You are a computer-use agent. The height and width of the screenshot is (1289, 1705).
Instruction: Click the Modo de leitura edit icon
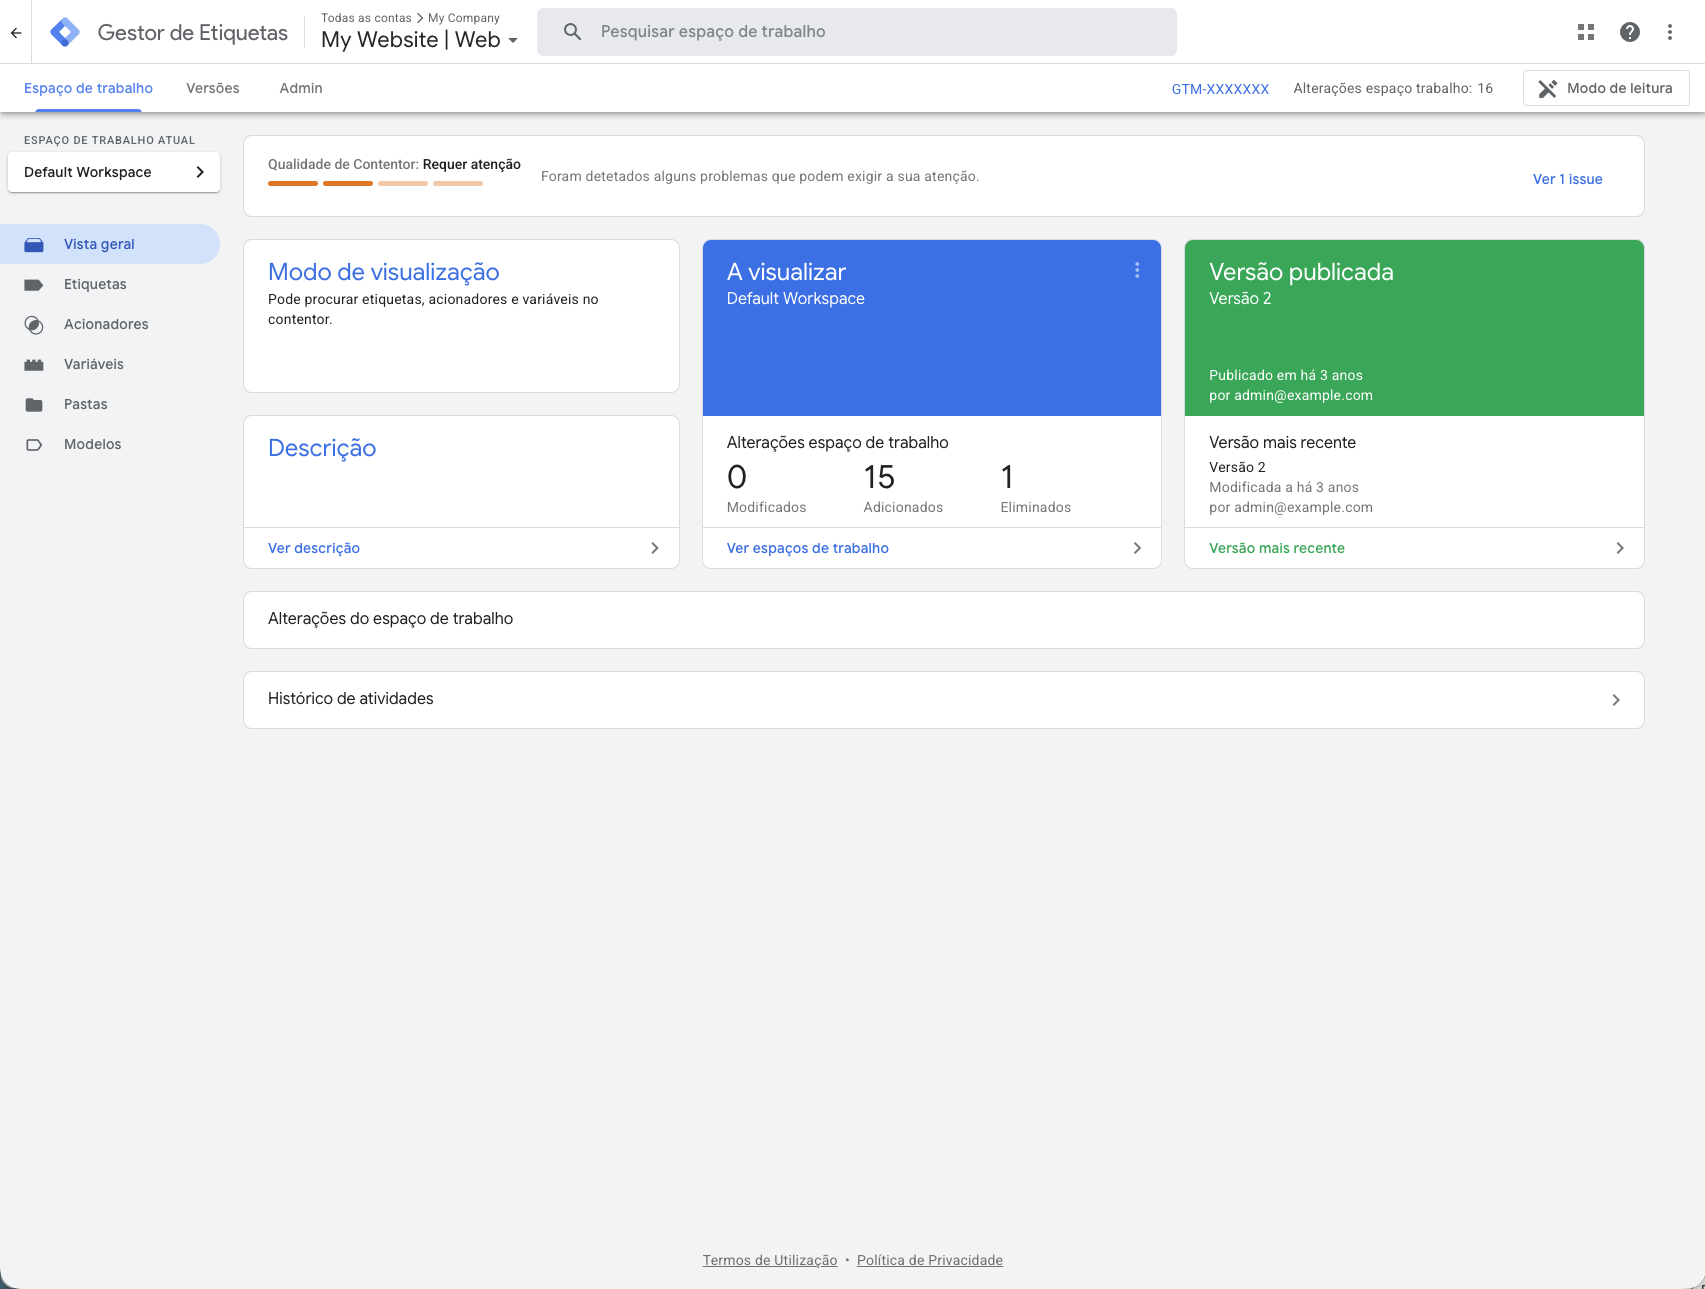coord(1547,88)
